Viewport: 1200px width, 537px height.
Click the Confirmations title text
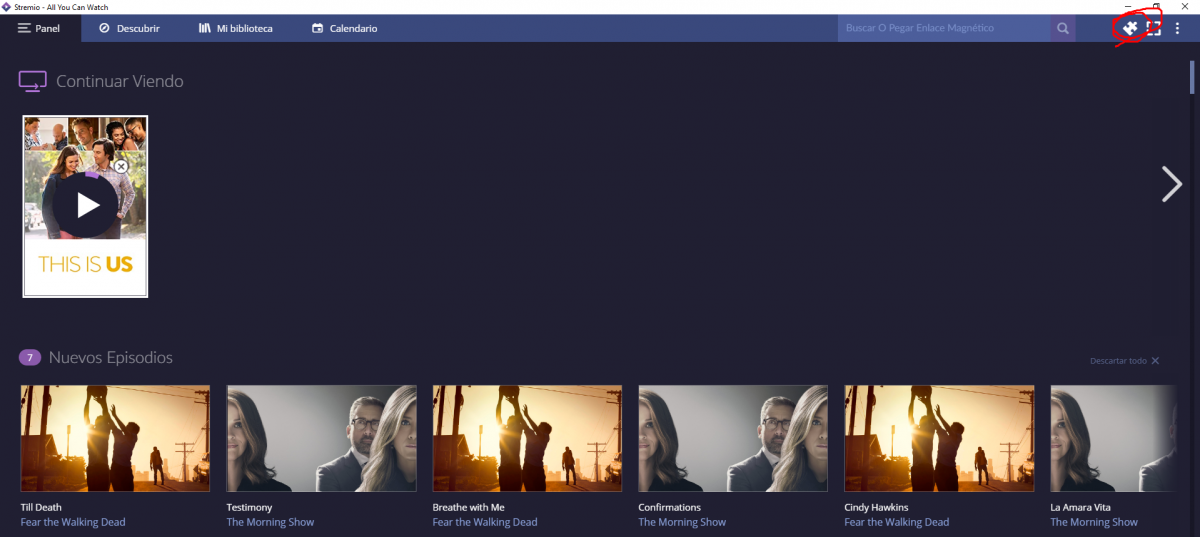coord(669,507)
